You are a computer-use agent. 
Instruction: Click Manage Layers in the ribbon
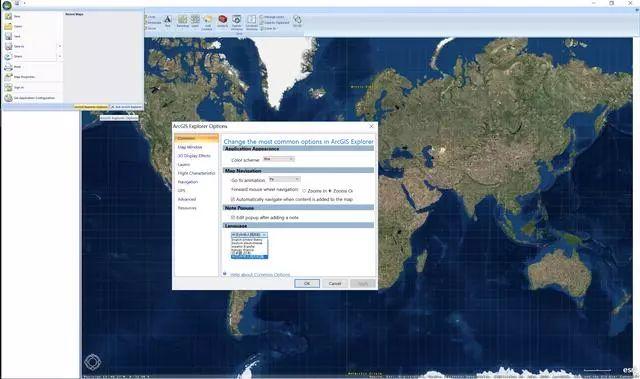pos(272,17)
